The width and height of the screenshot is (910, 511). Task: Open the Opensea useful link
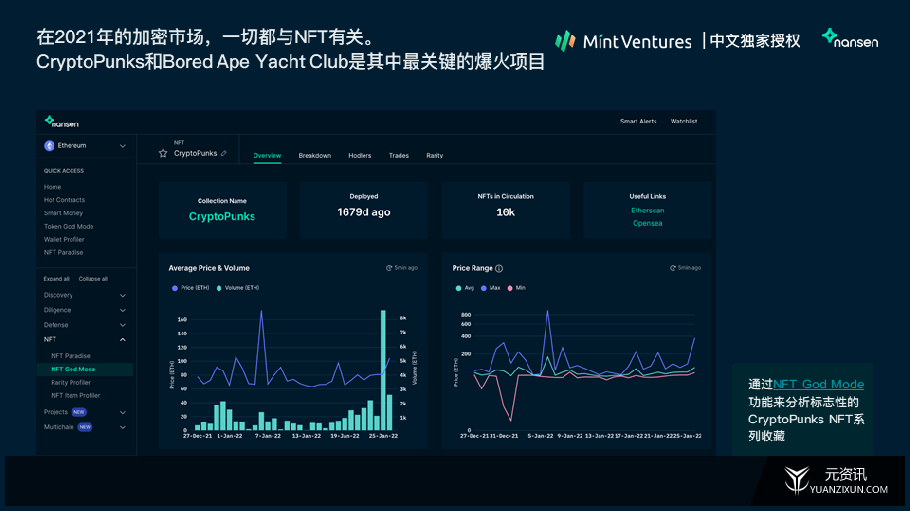point(648,223)
